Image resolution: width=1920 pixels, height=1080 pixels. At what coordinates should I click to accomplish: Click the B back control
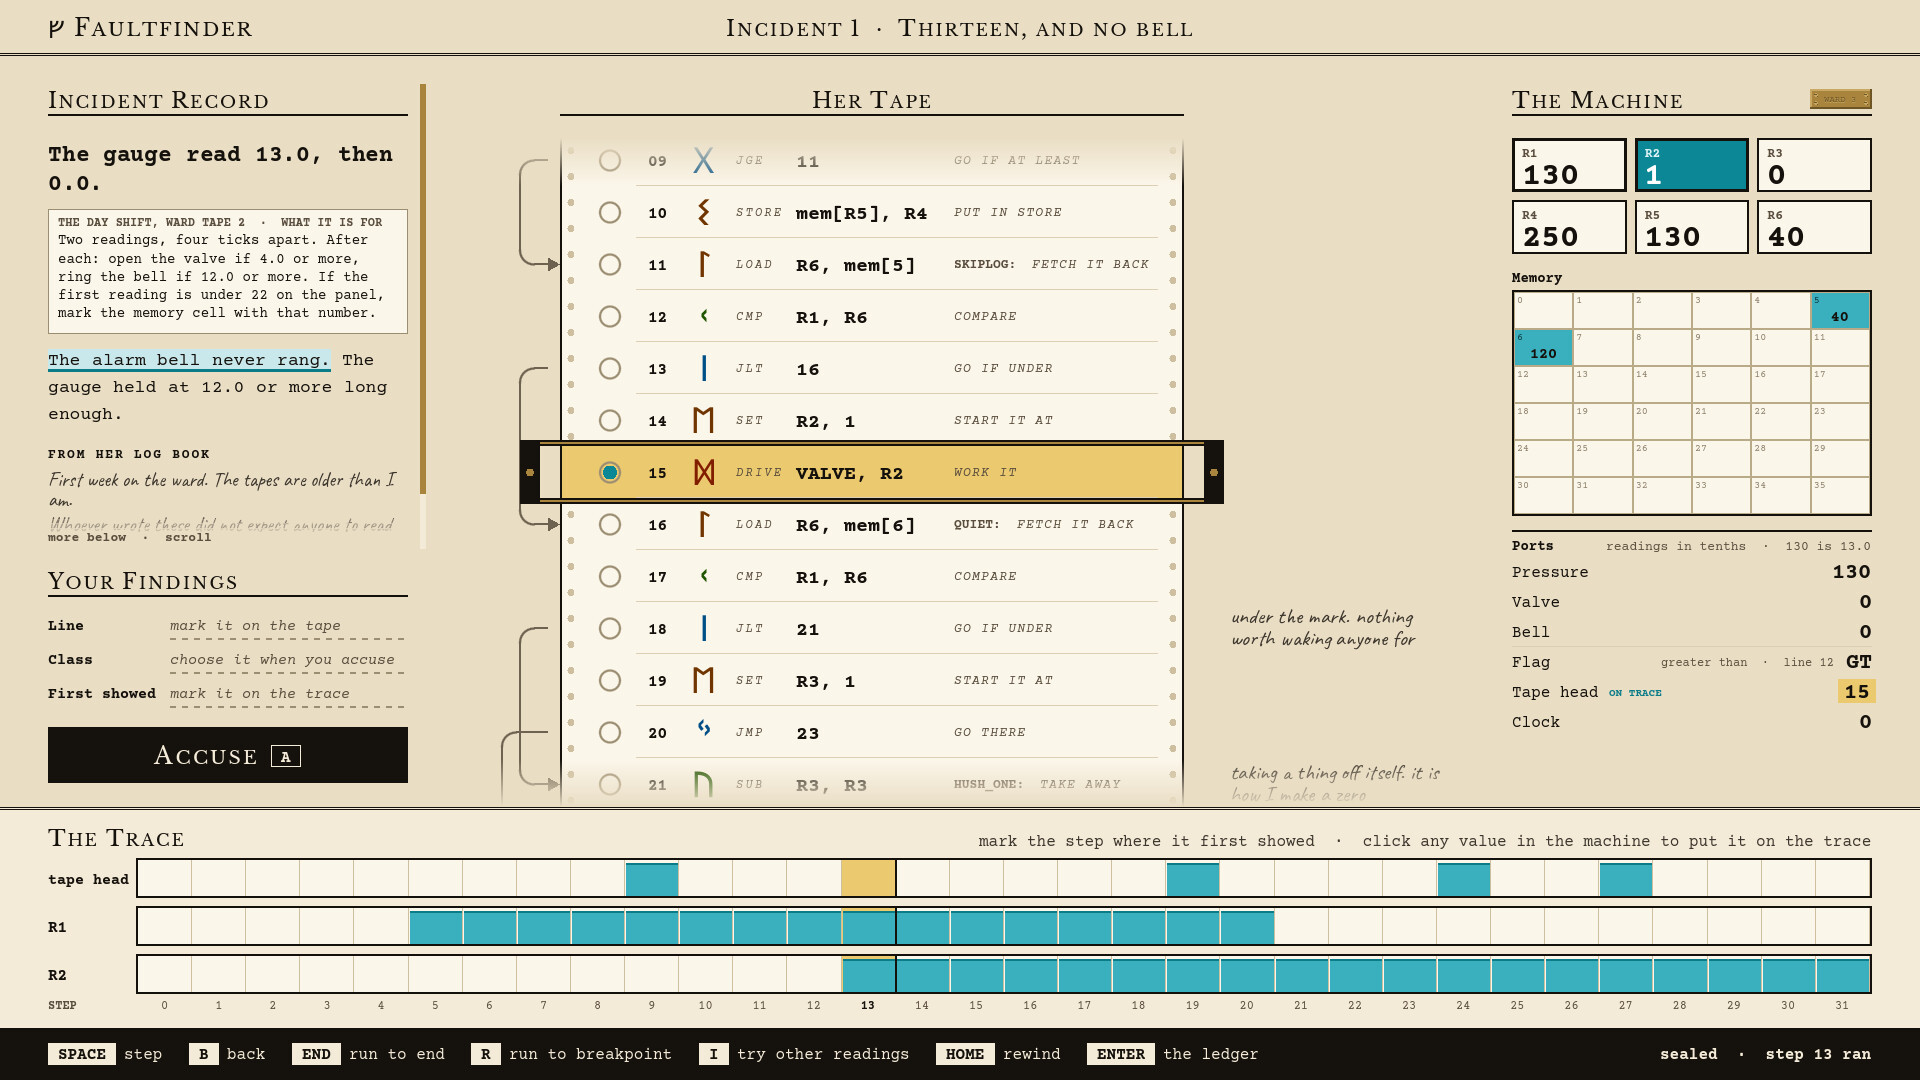(x=227, y=1054)
